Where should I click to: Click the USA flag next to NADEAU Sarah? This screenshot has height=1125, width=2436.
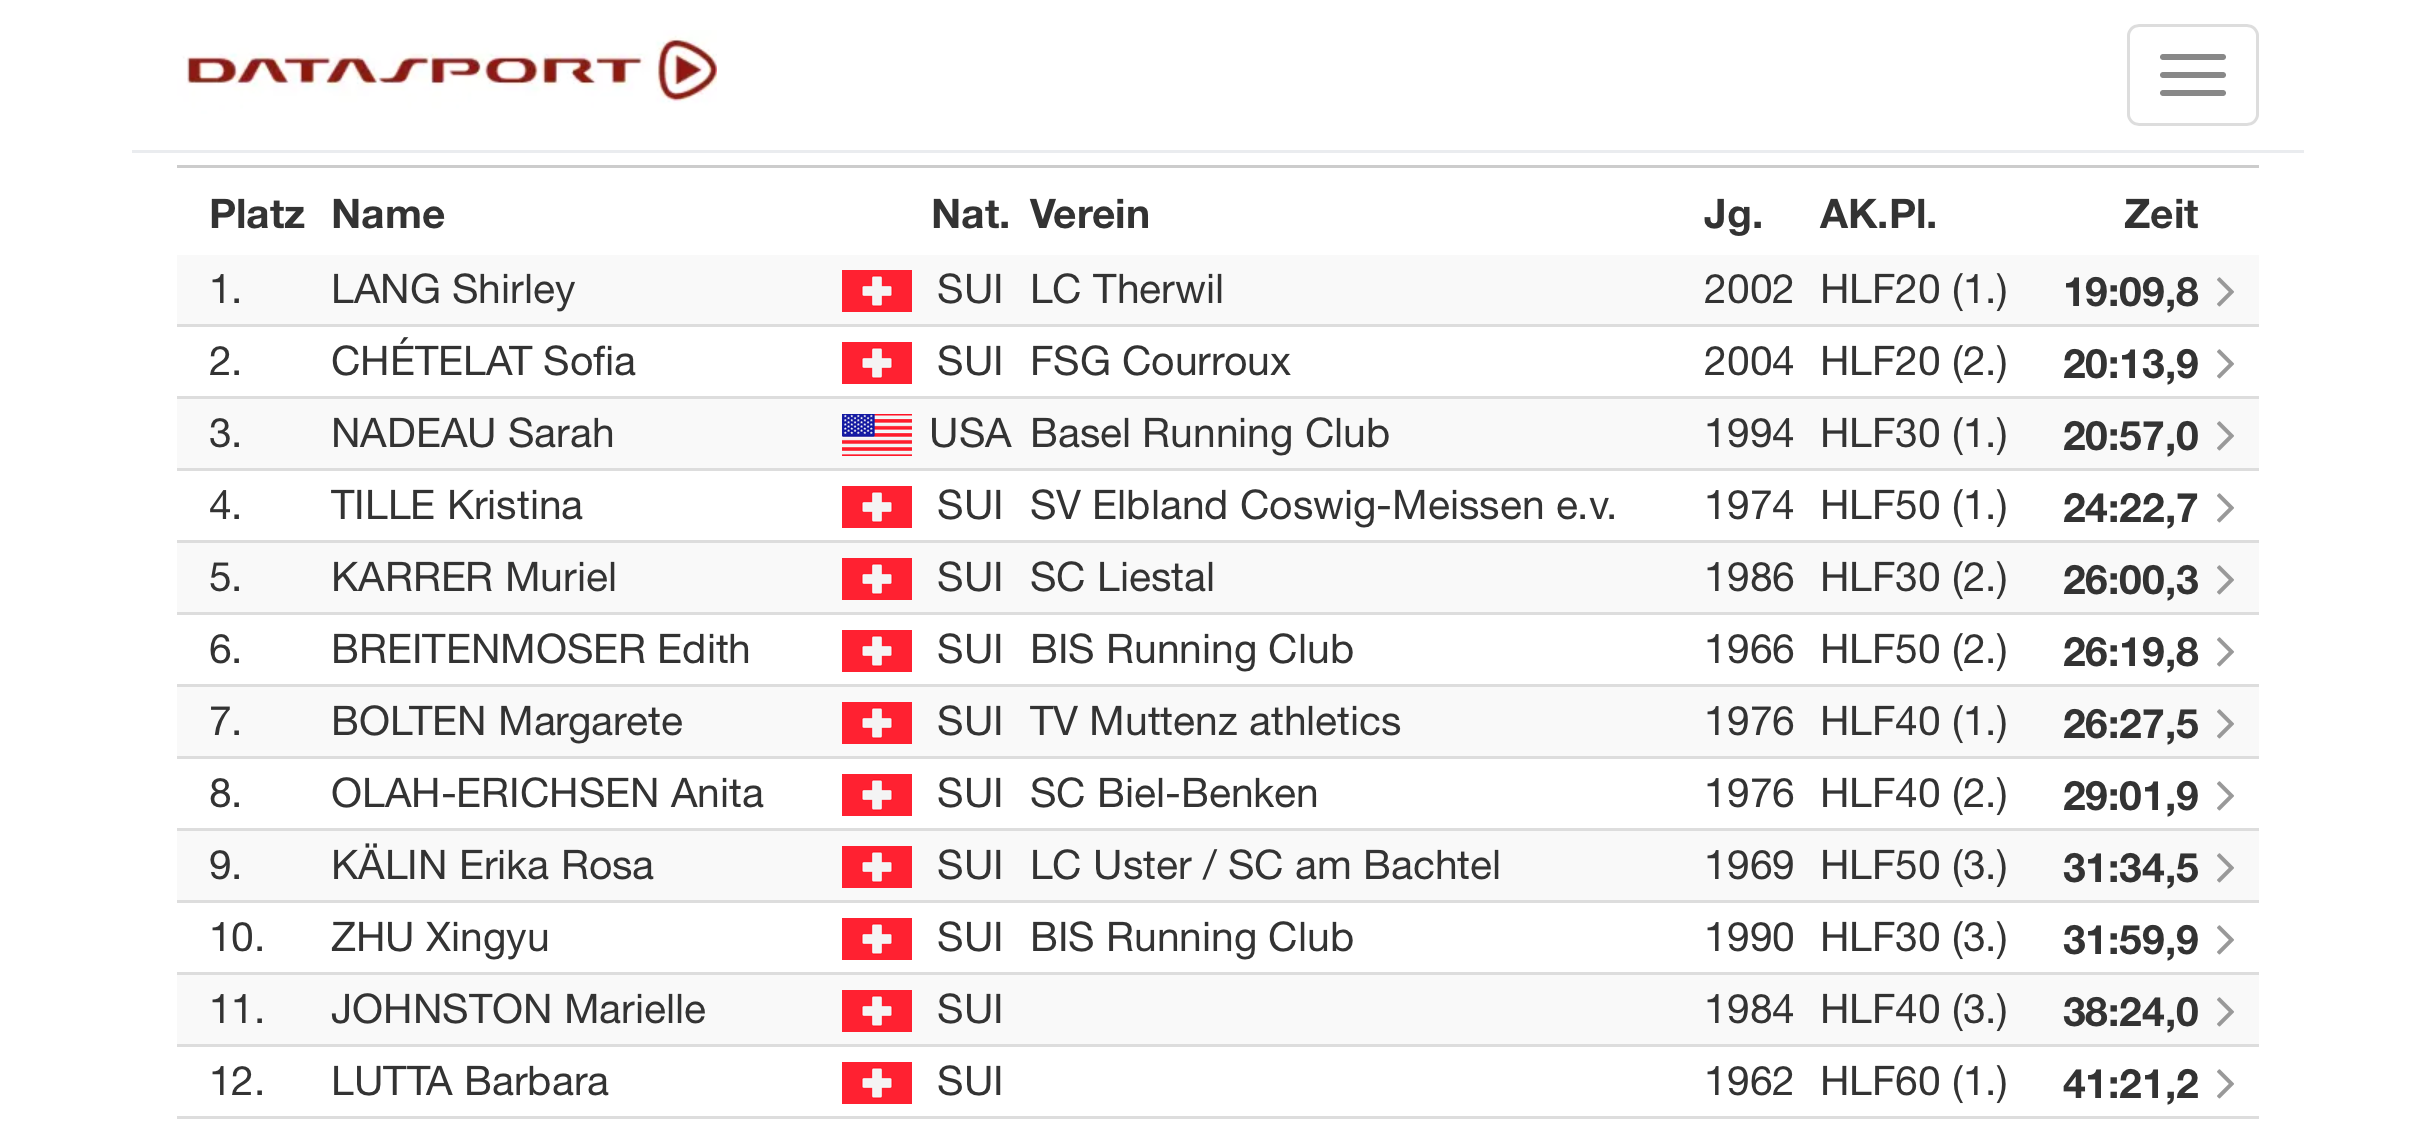point(876,434)
